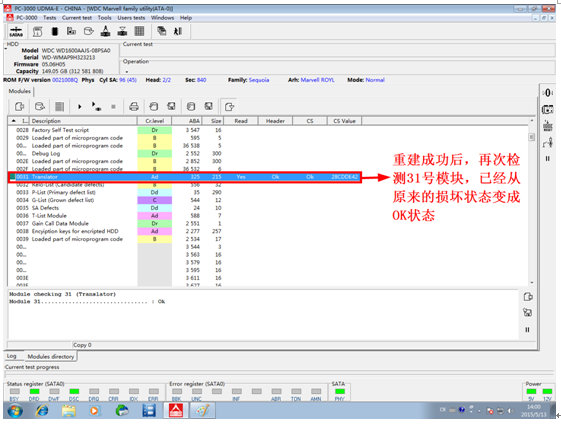The image size is (561, 424).
Task: Click the play-with-eye icon in Modules toolbar
Action: 96,106
